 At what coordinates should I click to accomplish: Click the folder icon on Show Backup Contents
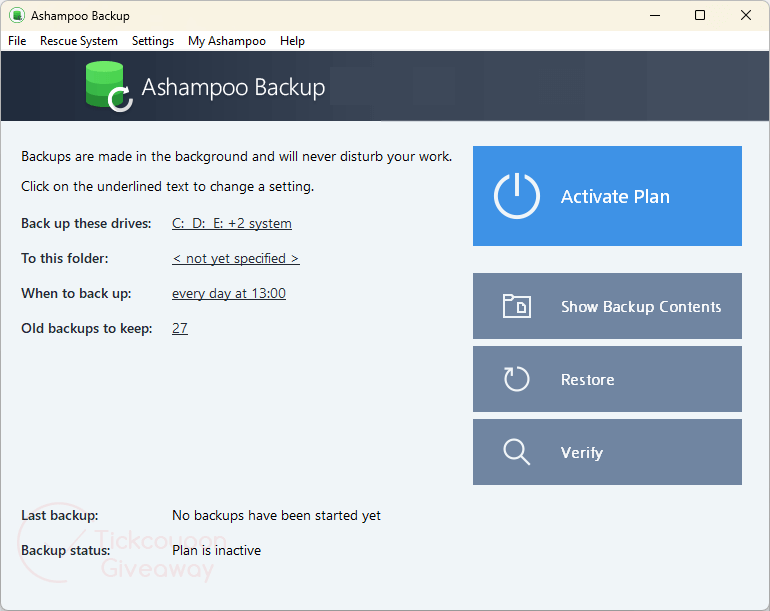pyautogui.click(x=517, y=306)
